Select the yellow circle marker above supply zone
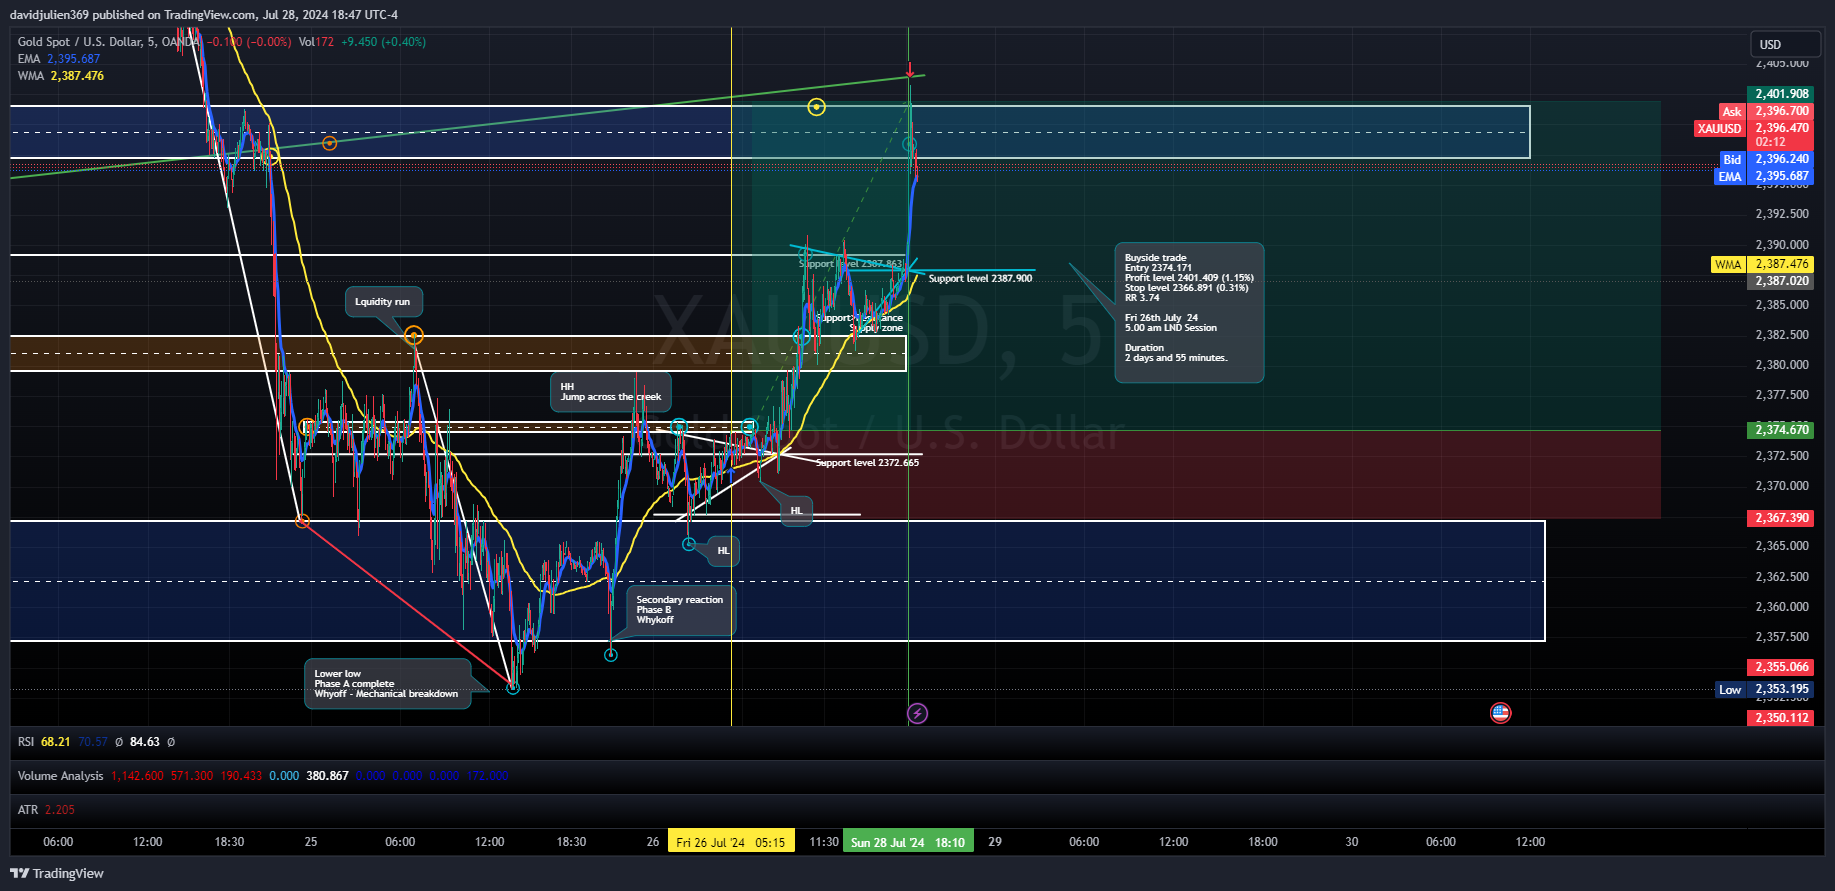1835x891 pixels. pos(817,107)
